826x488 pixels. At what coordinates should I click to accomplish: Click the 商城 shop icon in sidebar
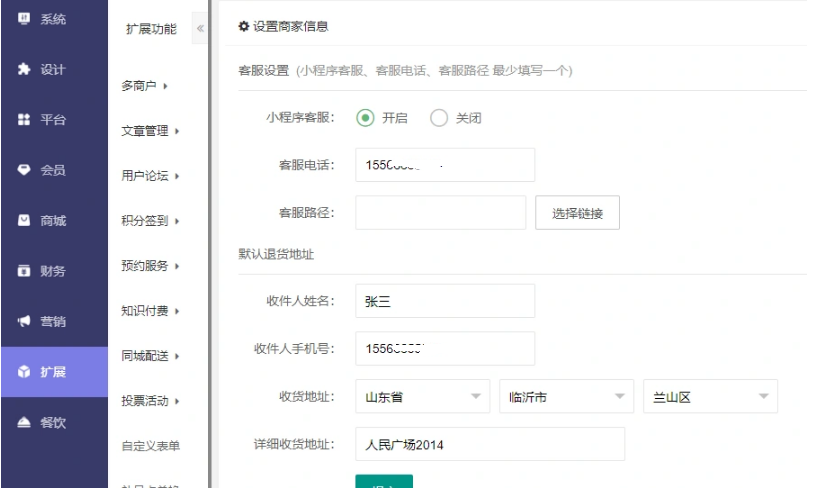(25, 220)
